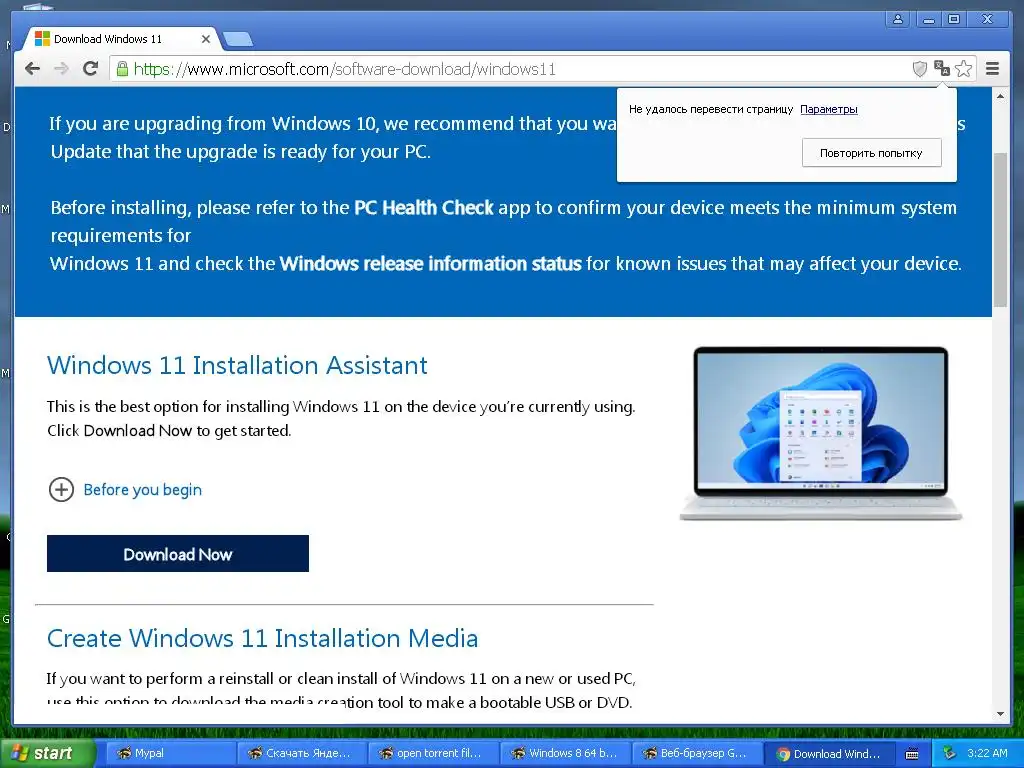
Task: Open the Windows start button
Action: click(x=46, y=753)
